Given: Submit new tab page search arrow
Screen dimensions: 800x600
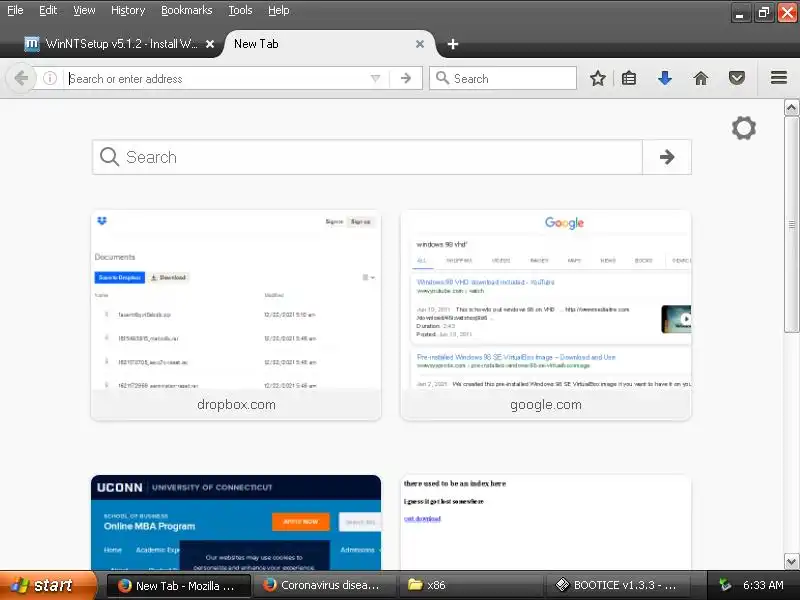Looking at the screenshot, I should coord(667,157).
